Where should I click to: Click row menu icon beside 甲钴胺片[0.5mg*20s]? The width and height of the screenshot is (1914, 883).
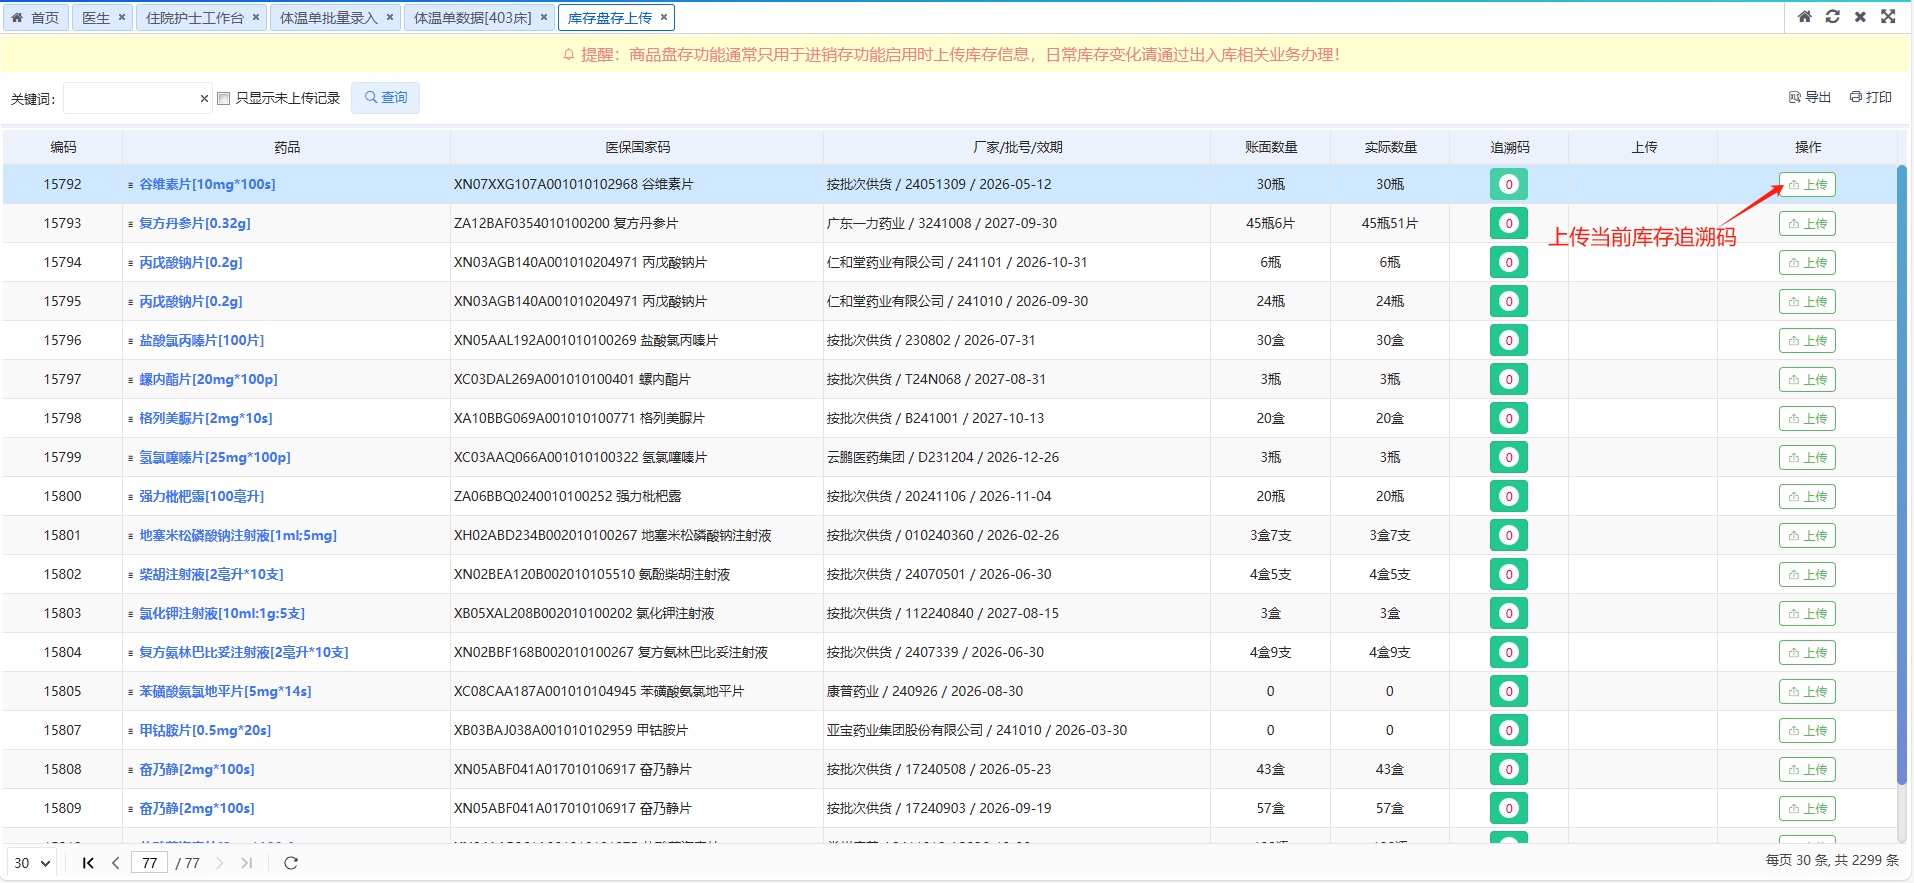tap(131, 731)
